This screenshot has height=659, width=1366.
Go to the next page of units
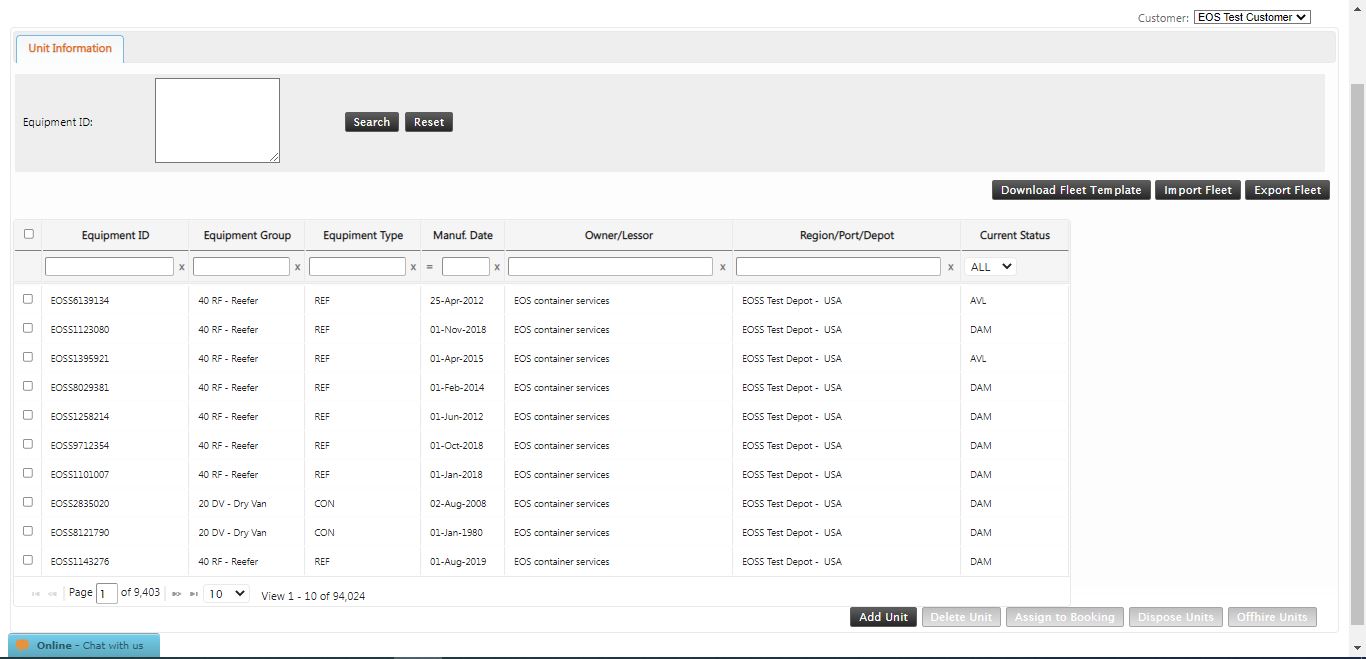click(177, 592)
